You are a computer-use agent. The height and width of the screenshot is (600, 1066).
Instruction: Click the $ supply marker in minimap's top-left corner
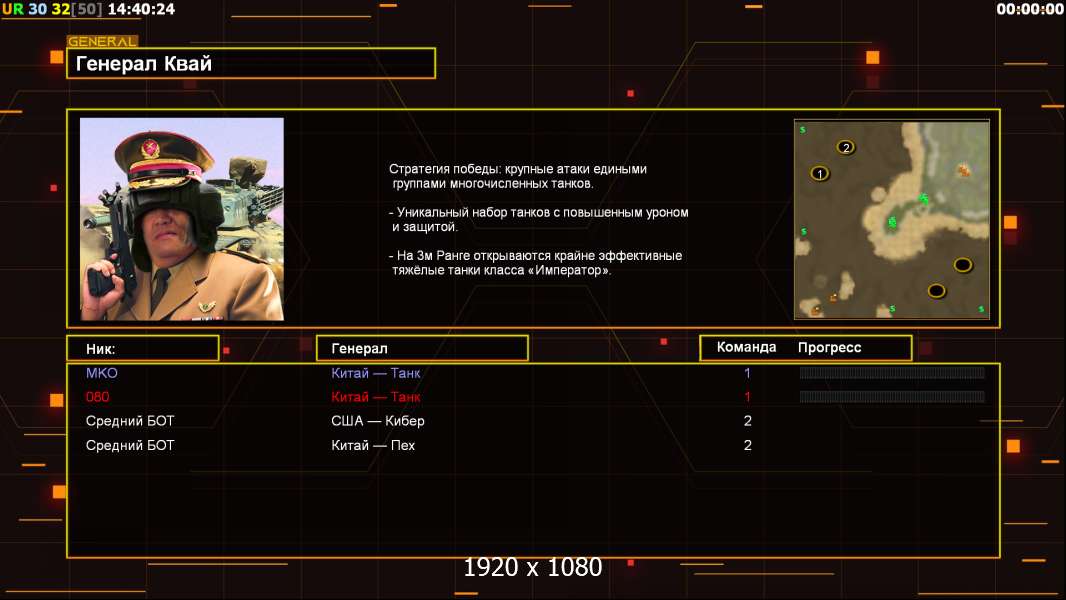pyautogui.click(x=802, y=129)
